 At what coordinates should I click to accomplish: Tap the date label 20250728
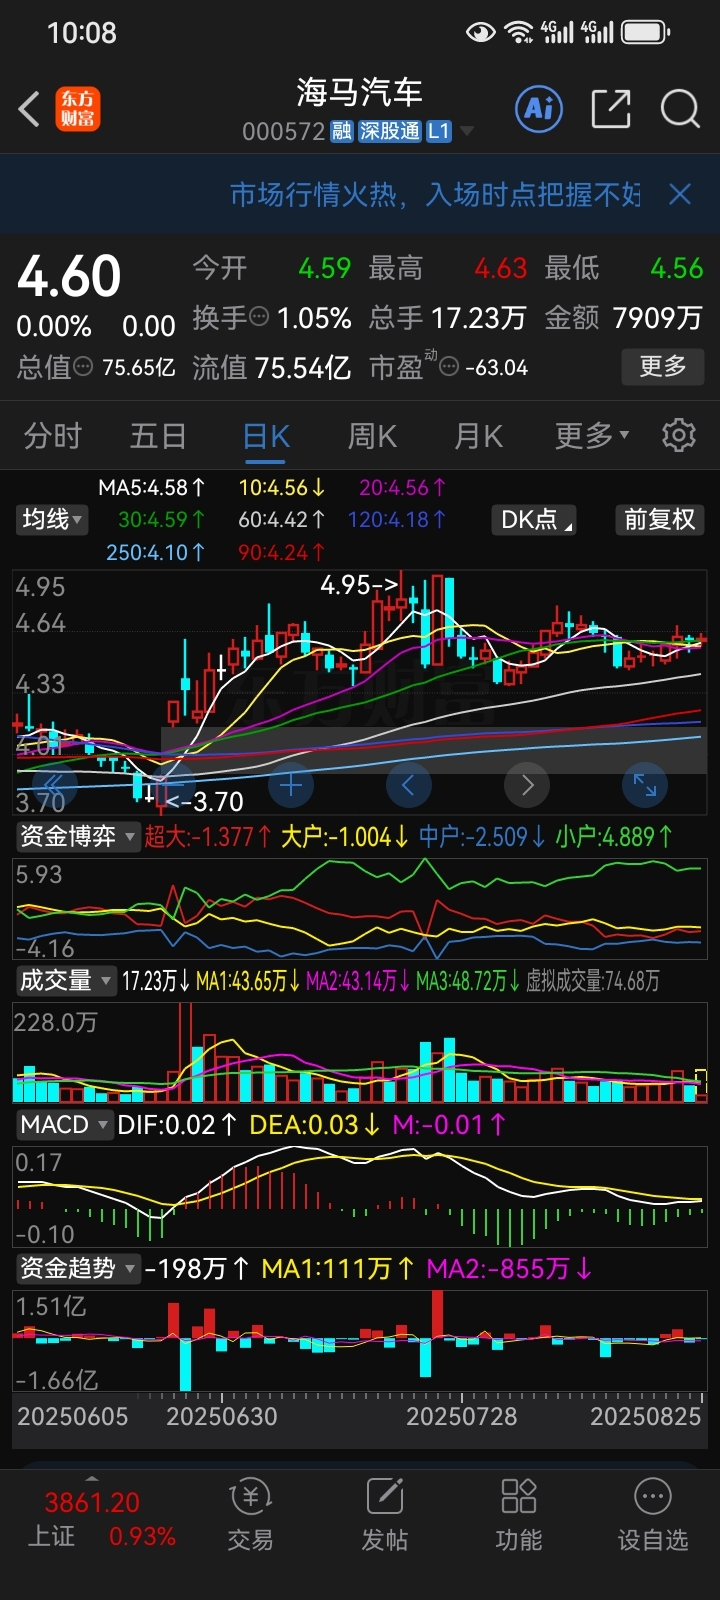[x=461, y=1416]
